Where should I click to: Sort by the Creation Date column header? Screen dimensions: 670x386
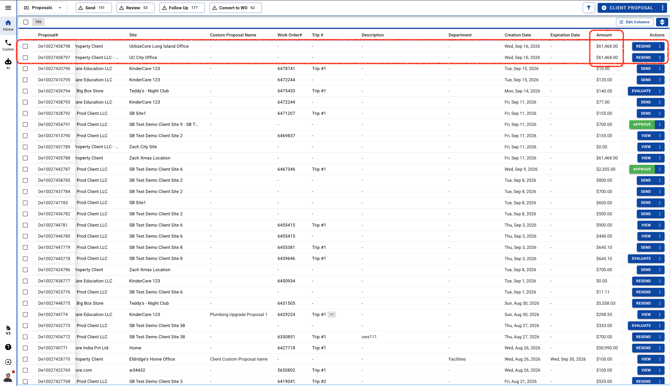pos(517,35)
